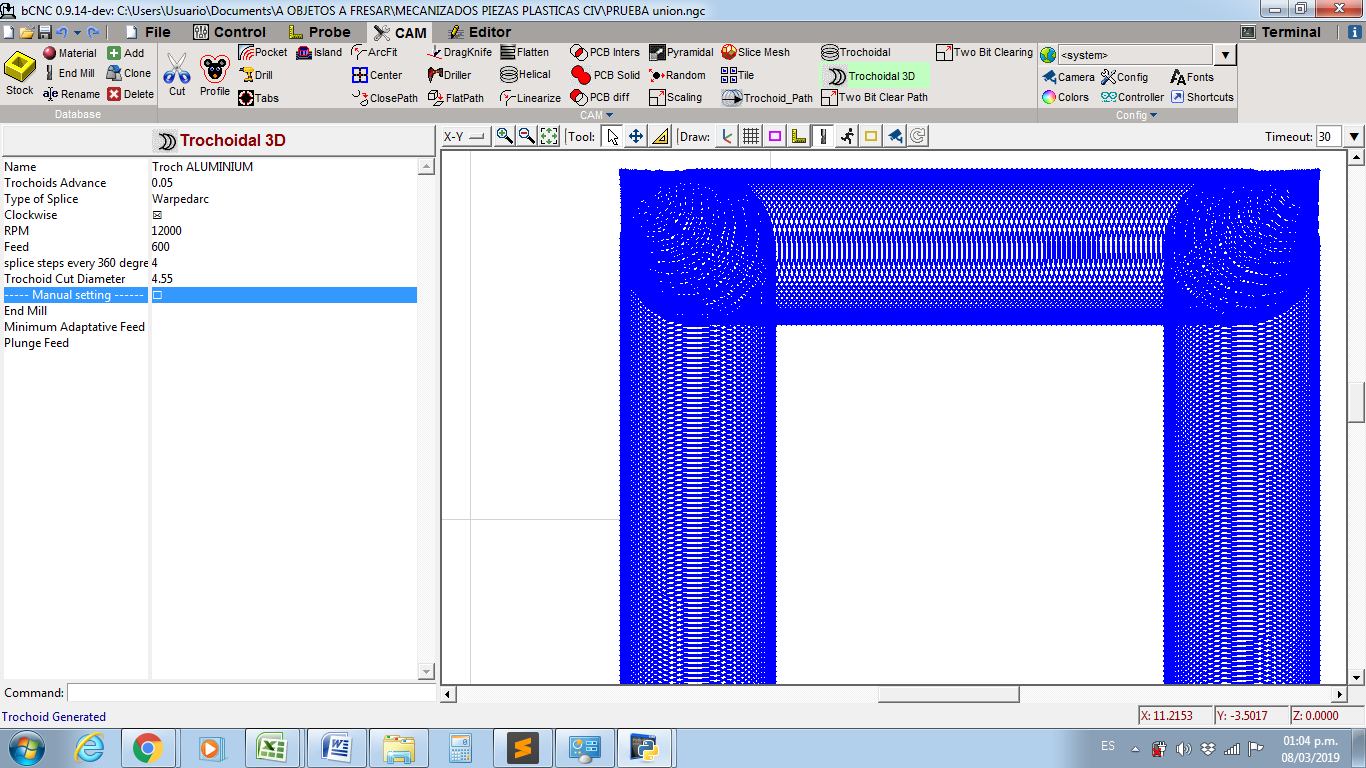Image resolution: width=1366 pixels, height=768 pixels.
Task: Open the Linearize plugin
Action: pyautogui.click(x=531, y=98)
